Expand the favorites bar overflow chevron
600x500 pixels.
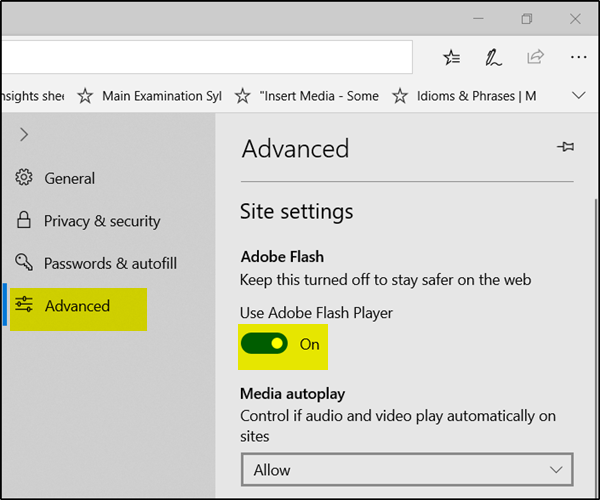577,96
